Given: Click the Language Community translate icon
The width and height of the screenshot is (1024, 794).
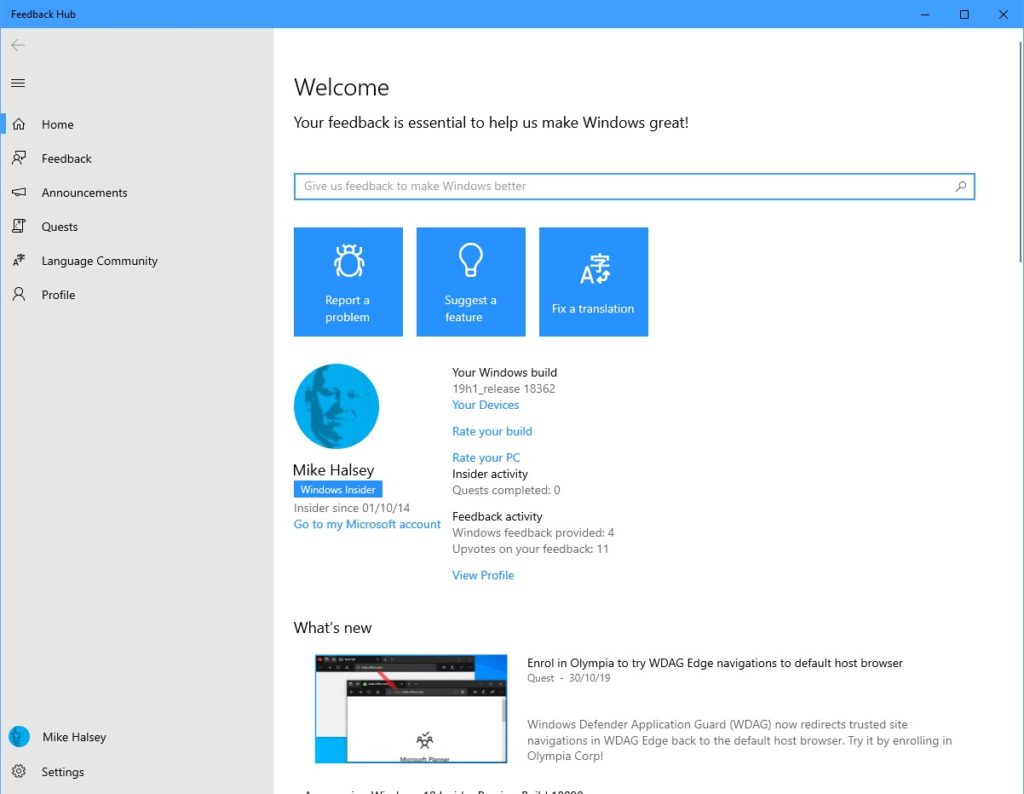Looking at the screenshot, I should tap(19, 261).
